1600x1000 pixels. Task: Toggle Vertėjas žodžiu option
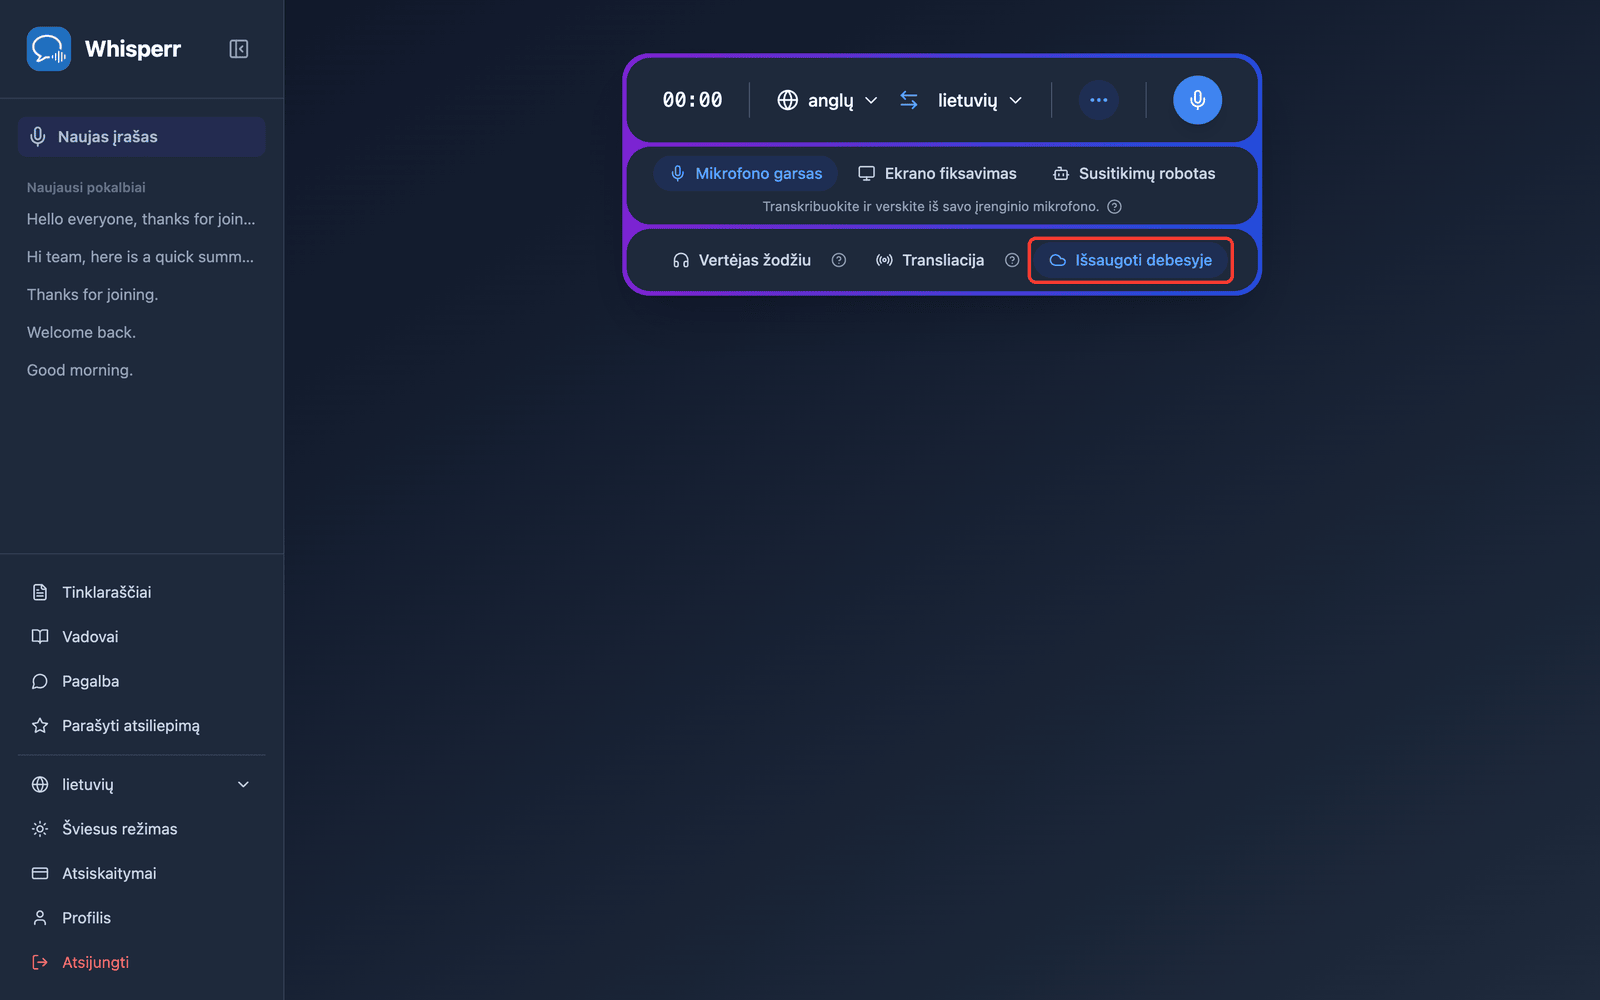click(742, 260)
